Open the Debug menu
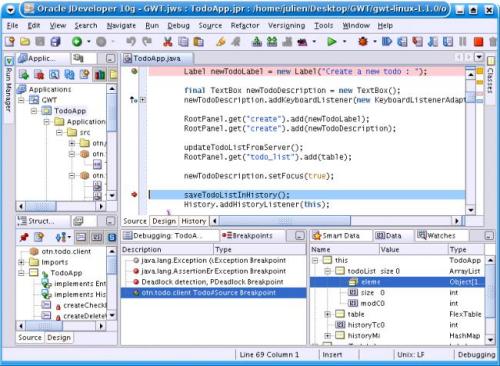Screen dimensions: 500x366 click(x=178, y=26)
